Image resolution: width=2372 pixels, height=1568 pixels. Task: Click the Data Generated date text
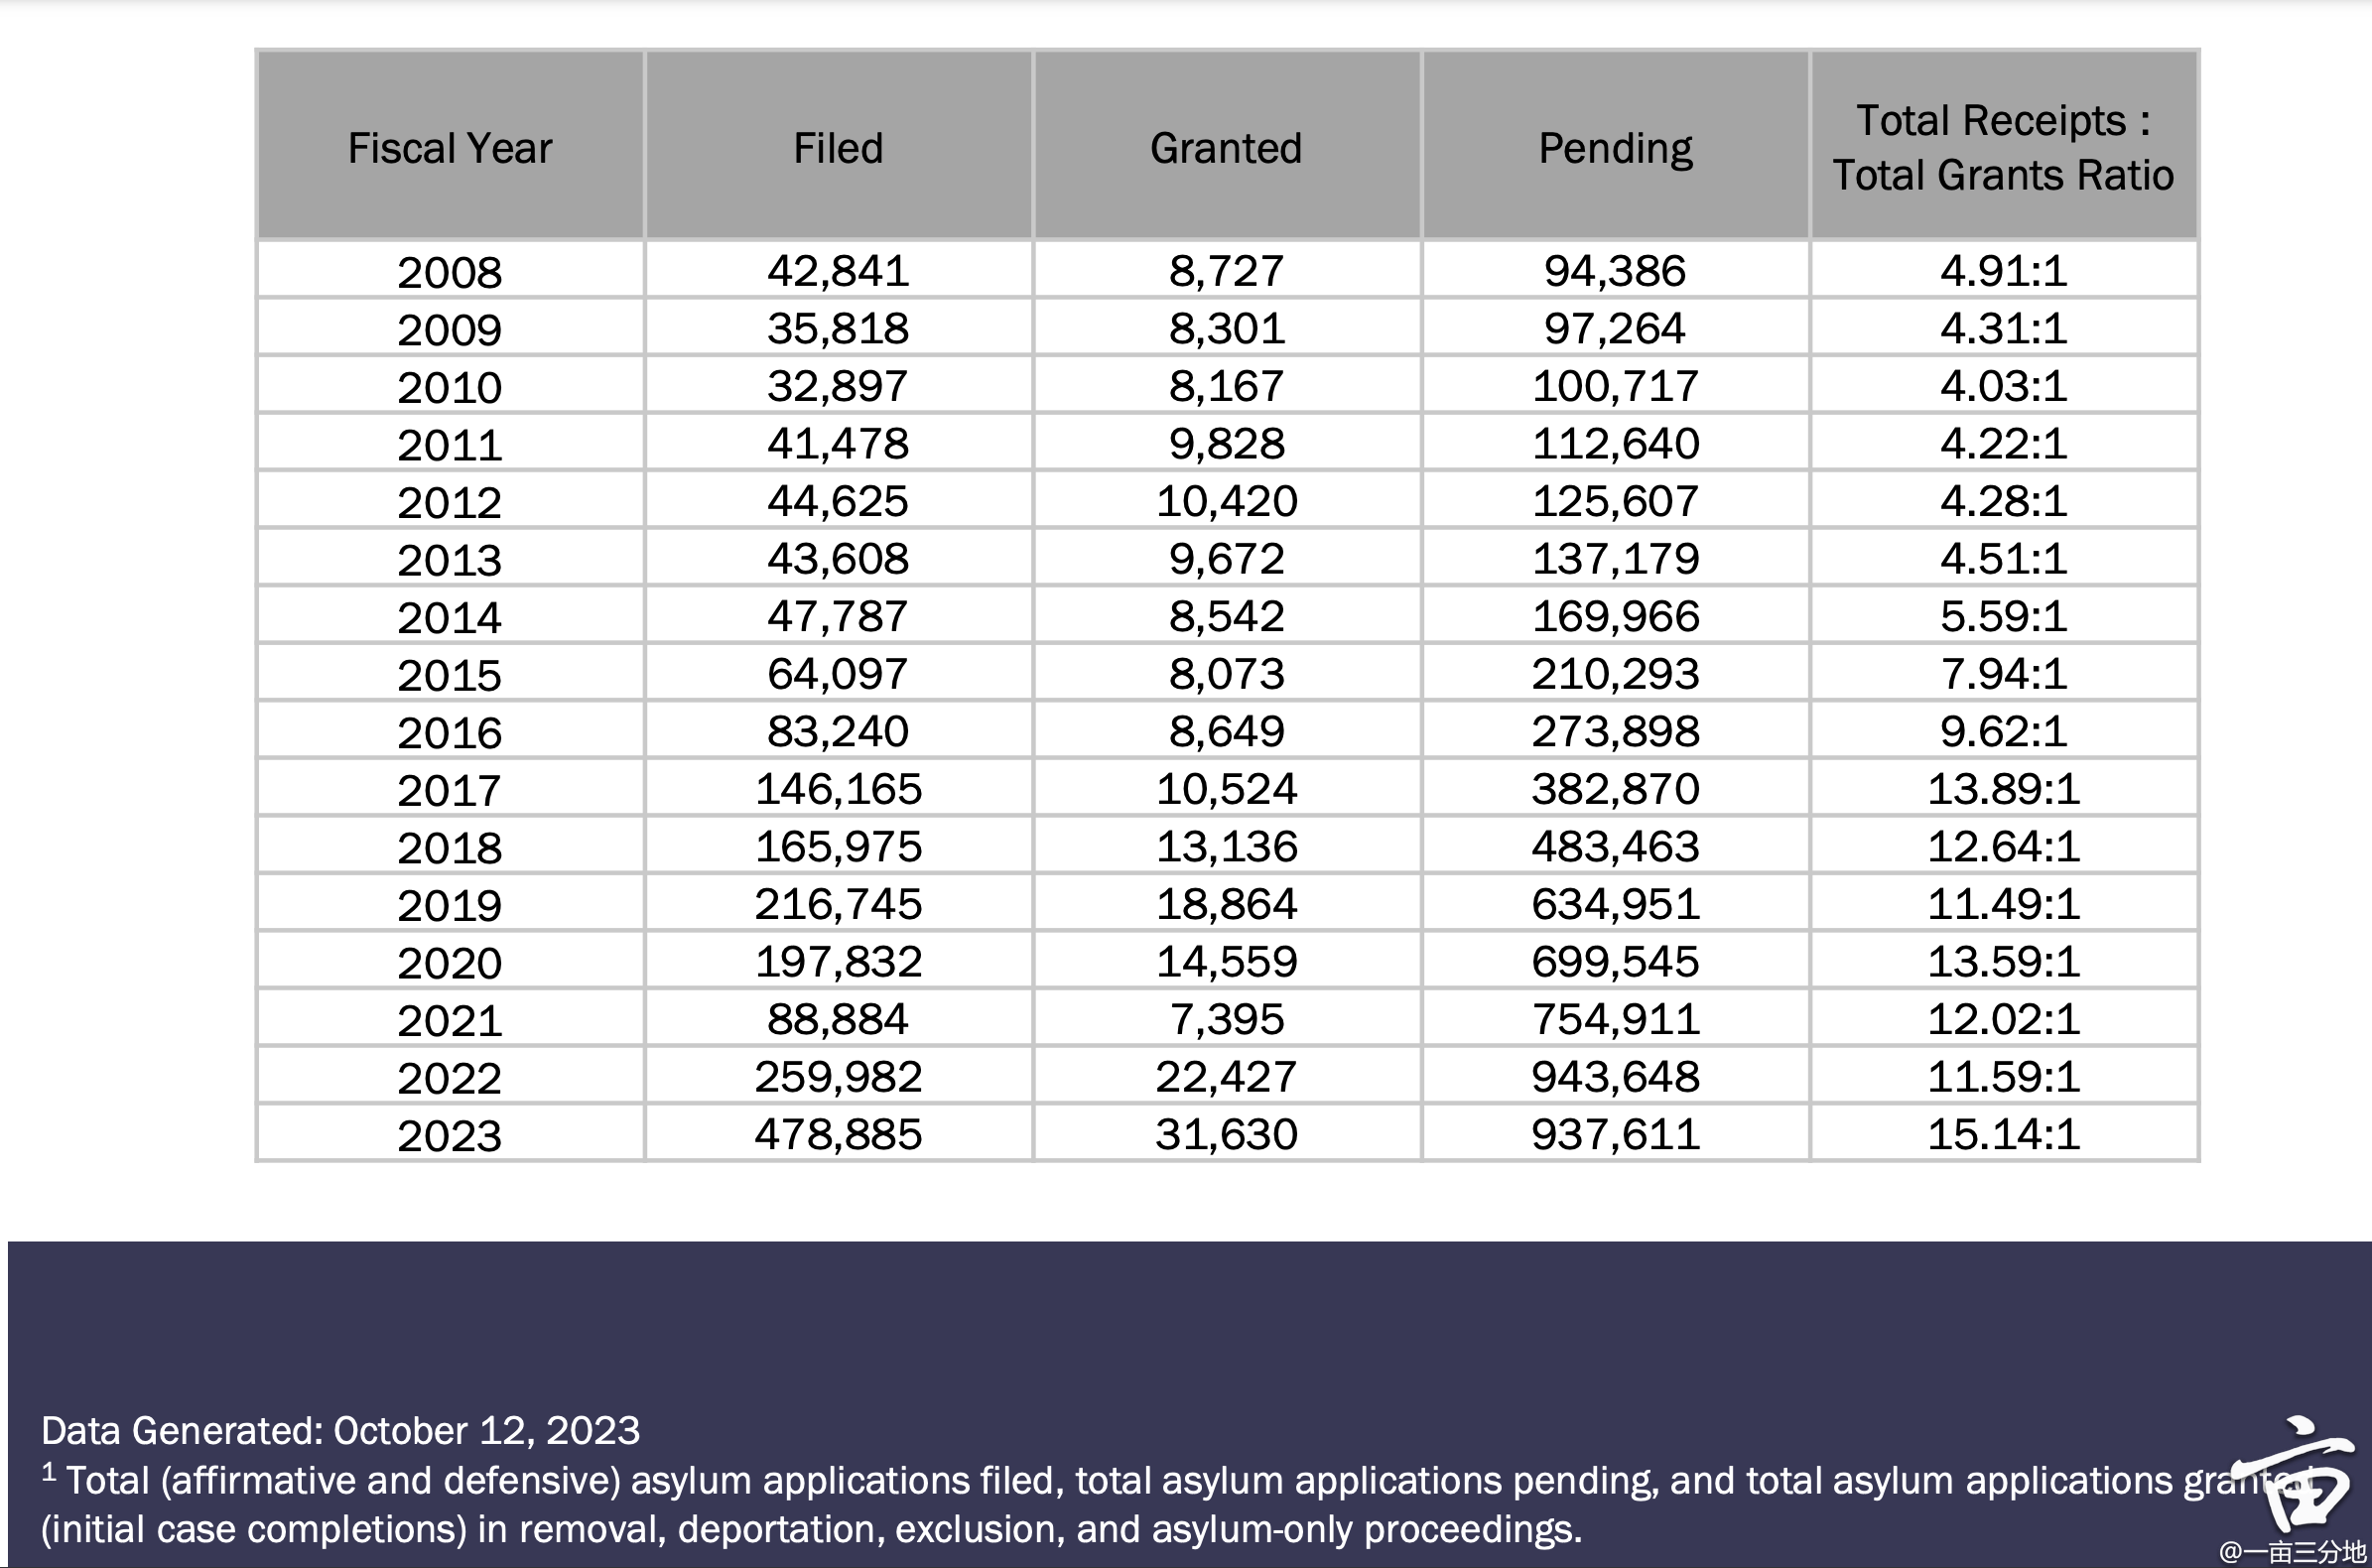tap(340, 1430)
